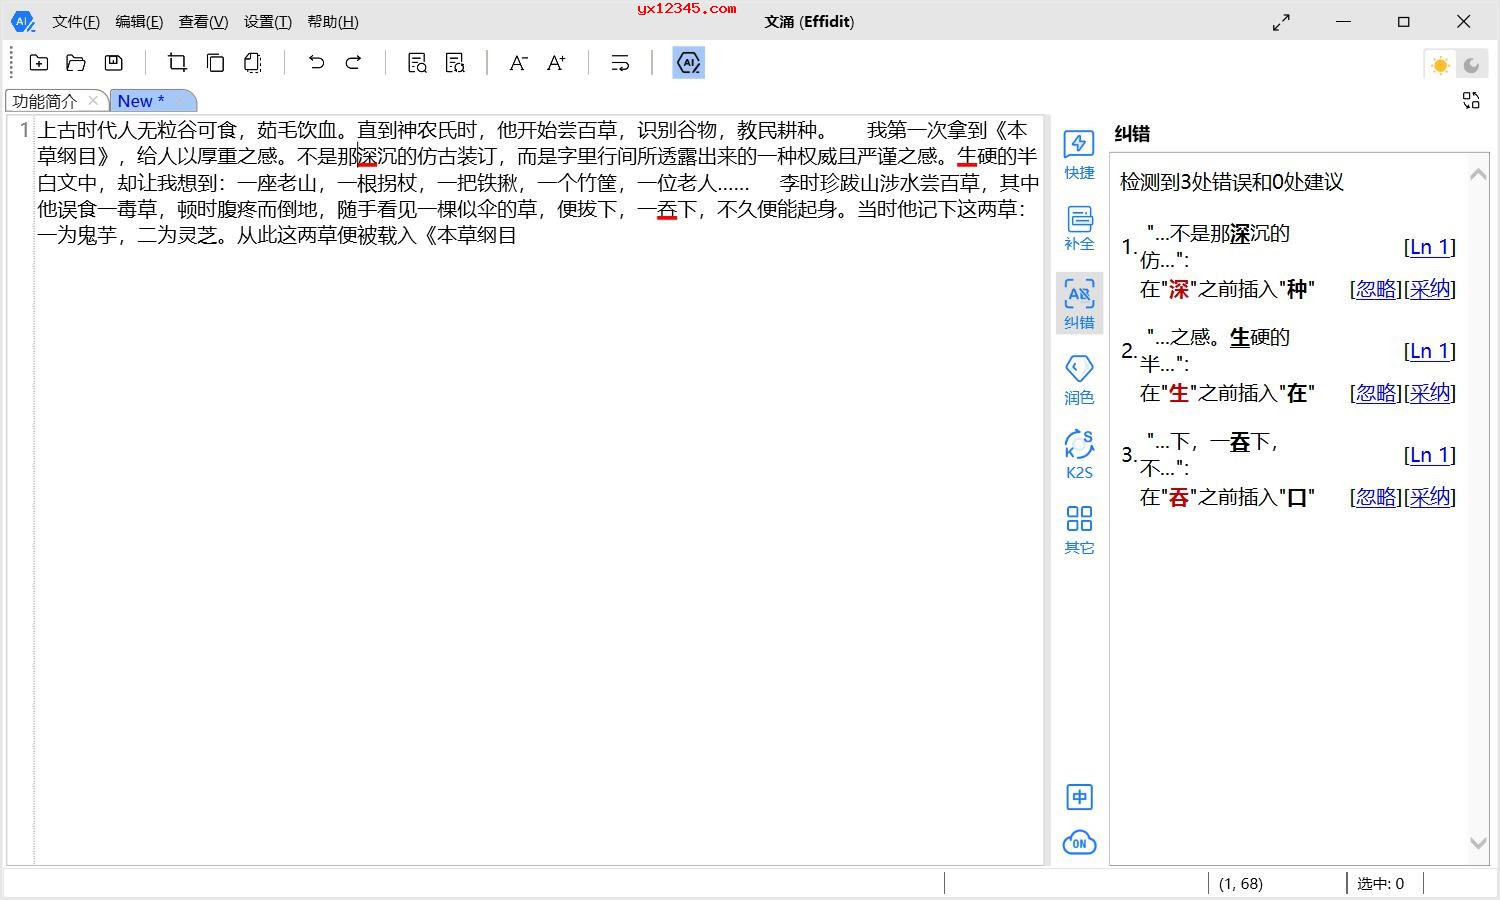Toggle the cloud ON switch
Viewport: 1500px width, 900px height.
[1079, 842]
